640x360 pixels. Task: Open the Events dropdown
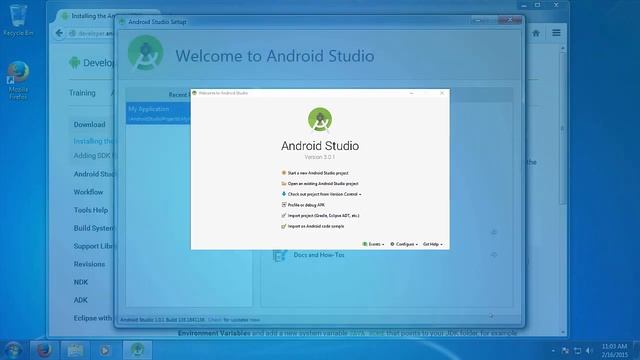click(373, 244)
